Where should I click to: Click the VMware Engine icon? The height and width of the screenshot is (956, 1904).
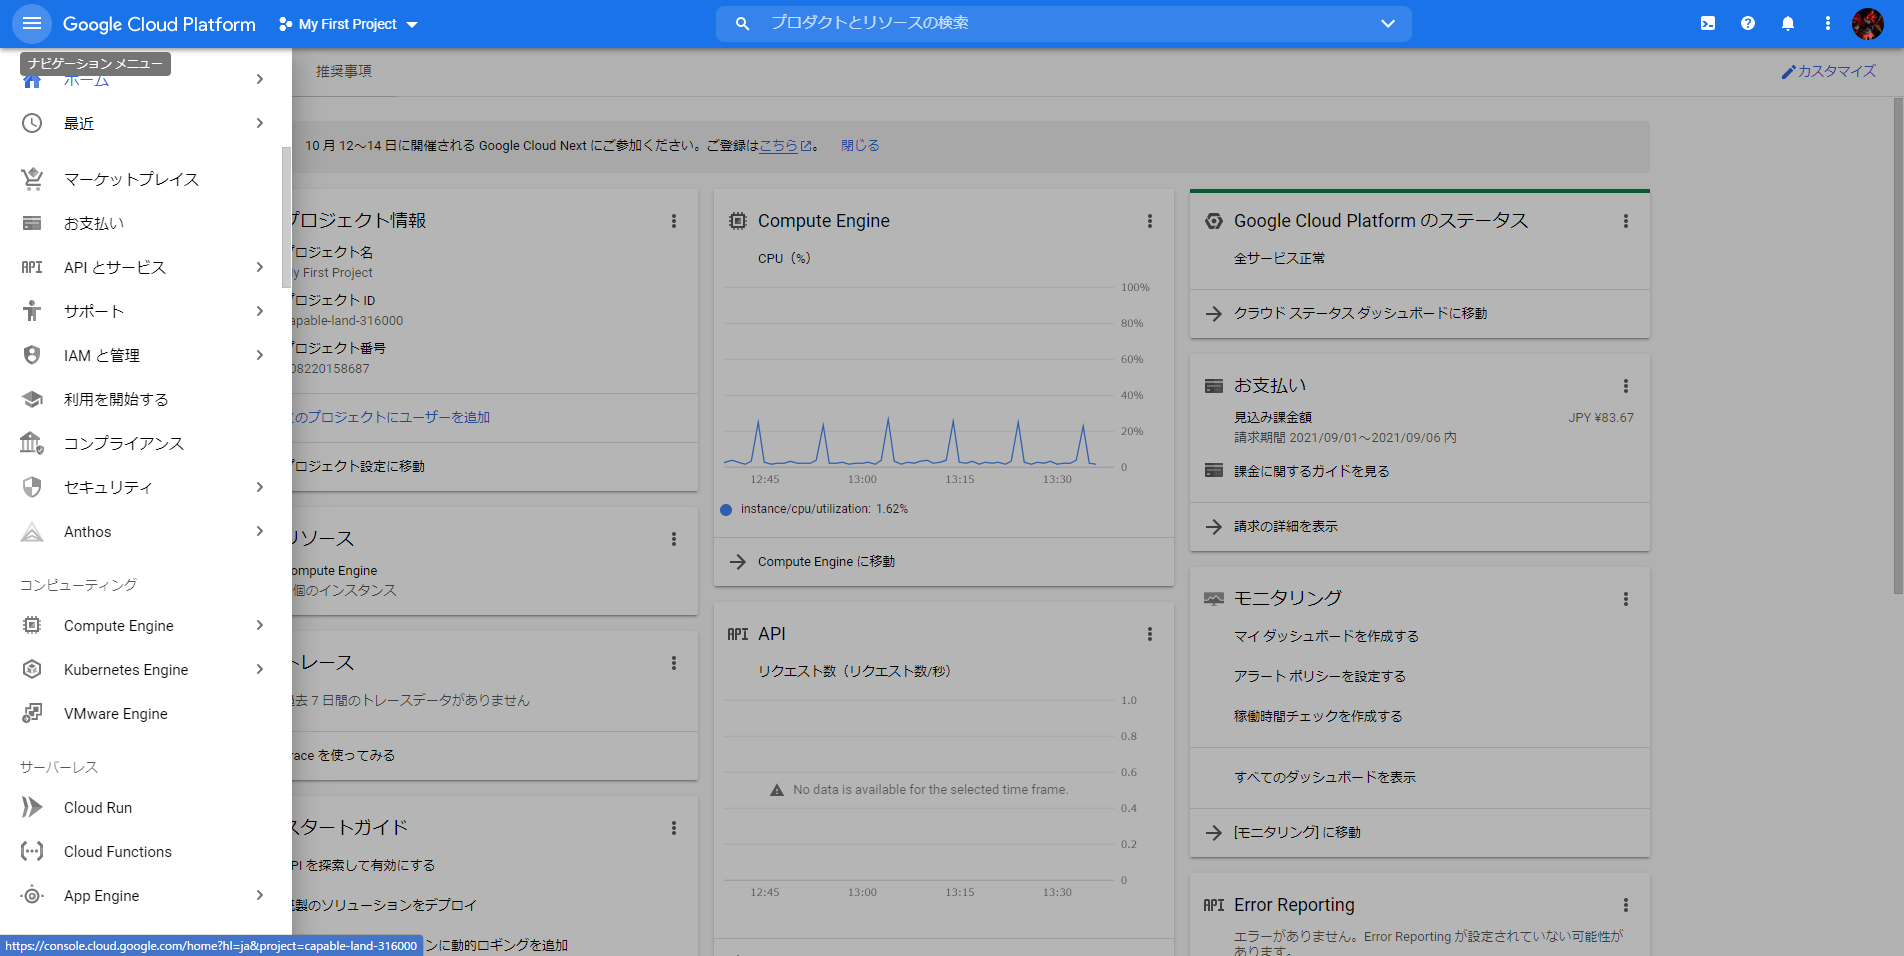[x=32, y=713]
